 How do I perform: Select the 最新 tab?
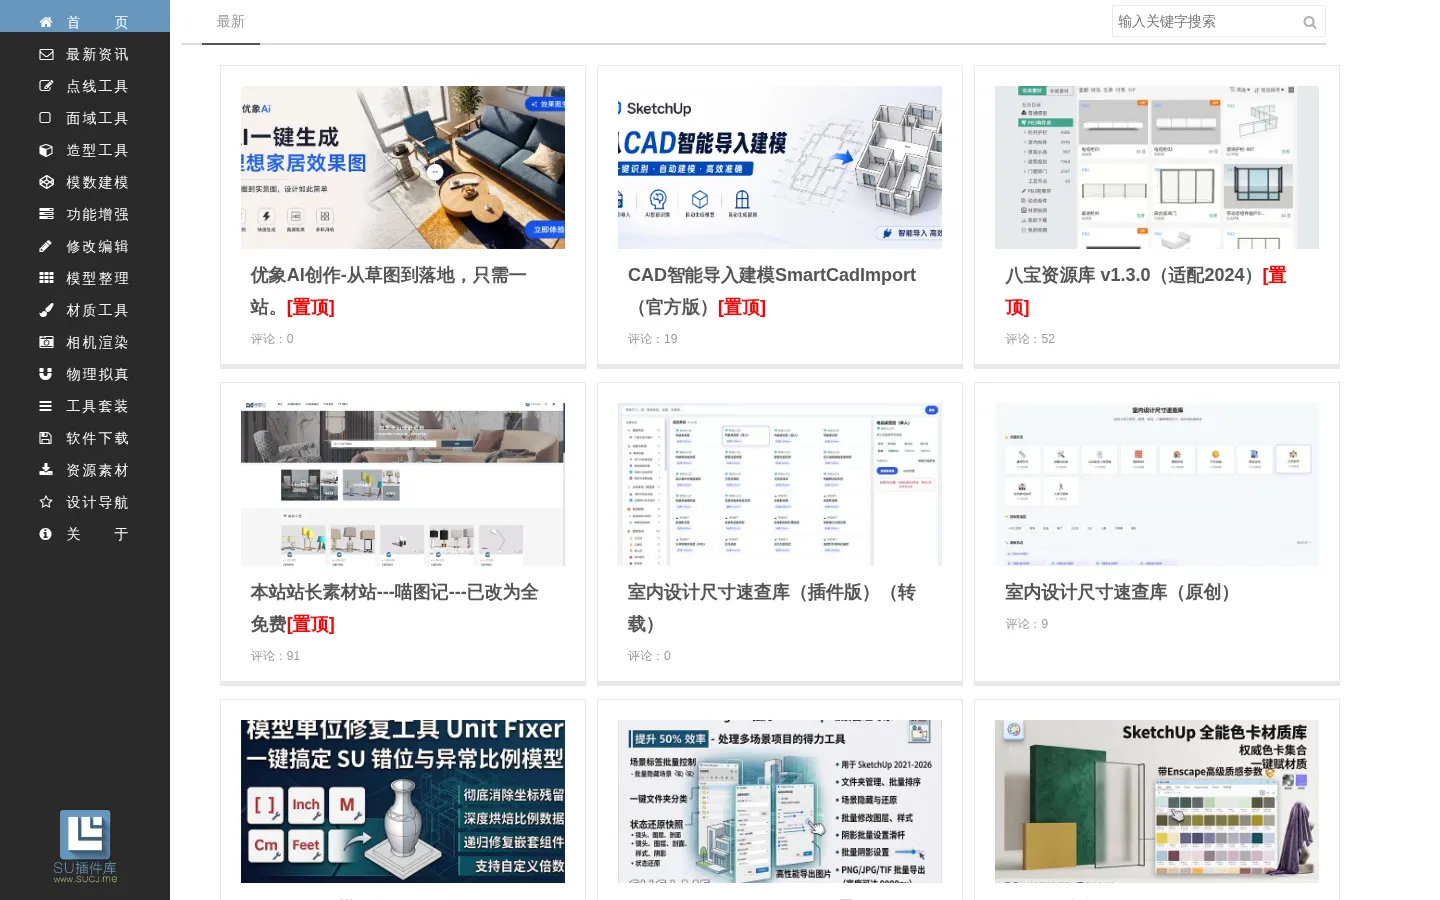pos(231,22)
